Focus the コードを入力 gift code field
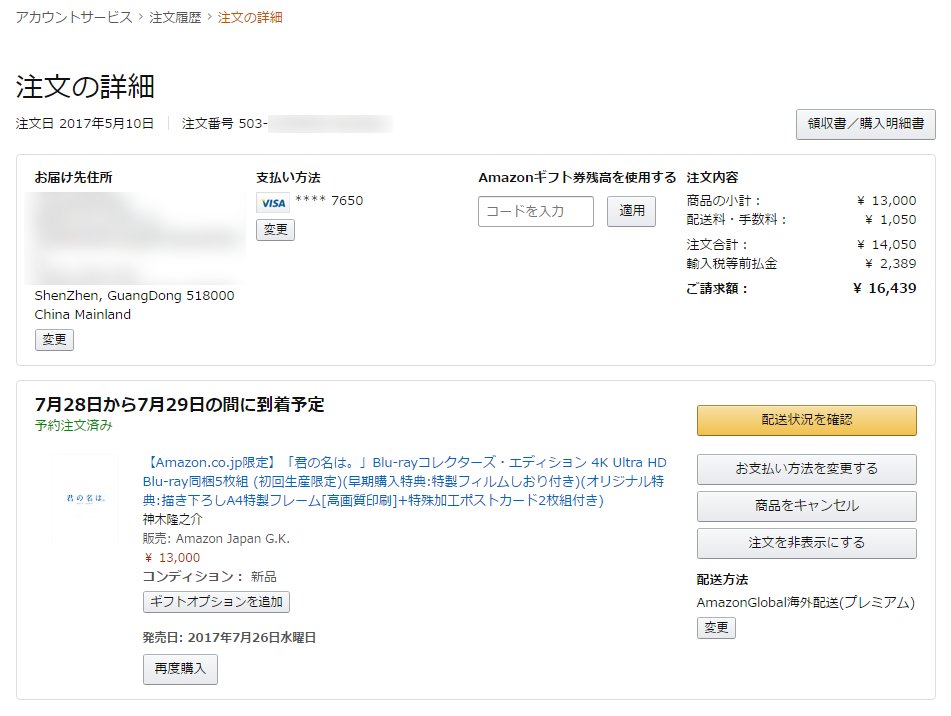The width and height of the screenshot is (951, 716). [536, 211]
